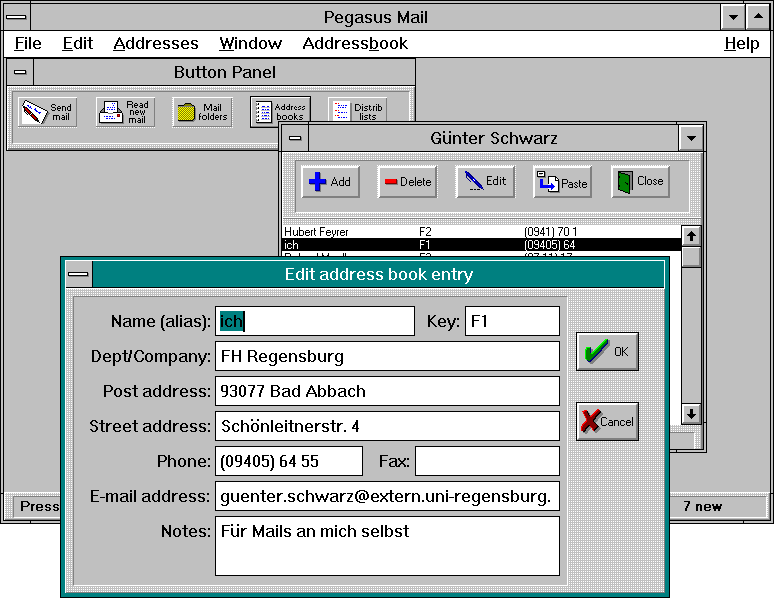Screen dimensions: 774x598
Task: Open the Window menu
Action: click(251, 43)
